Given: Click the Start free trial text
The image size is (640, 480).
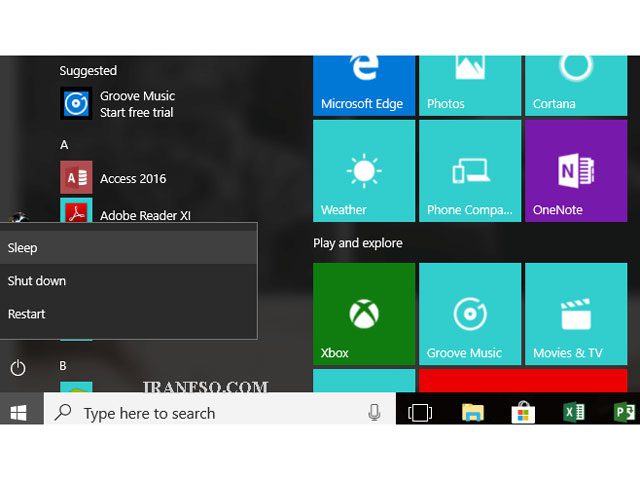Looking at the screenshot, I should pyautogui.click(x=137, y=113).
